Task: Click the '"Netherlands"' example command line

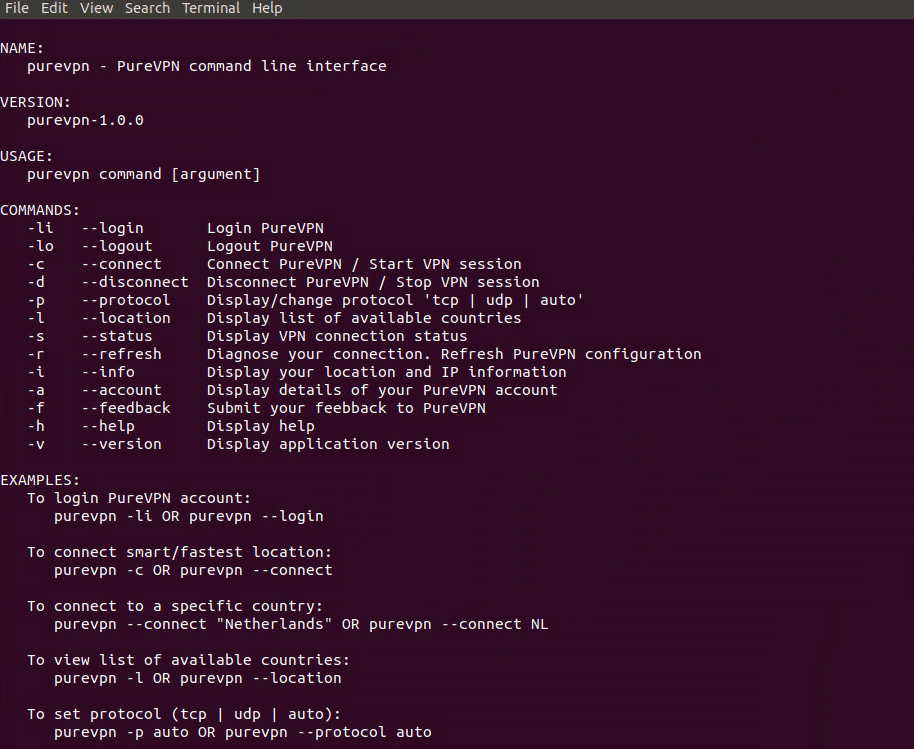Action: [x=301, y=624]
